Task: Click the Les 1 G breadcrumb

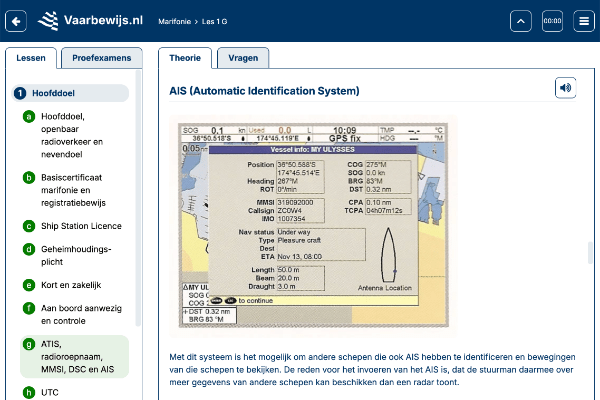Action: click(x=214, y=22)
